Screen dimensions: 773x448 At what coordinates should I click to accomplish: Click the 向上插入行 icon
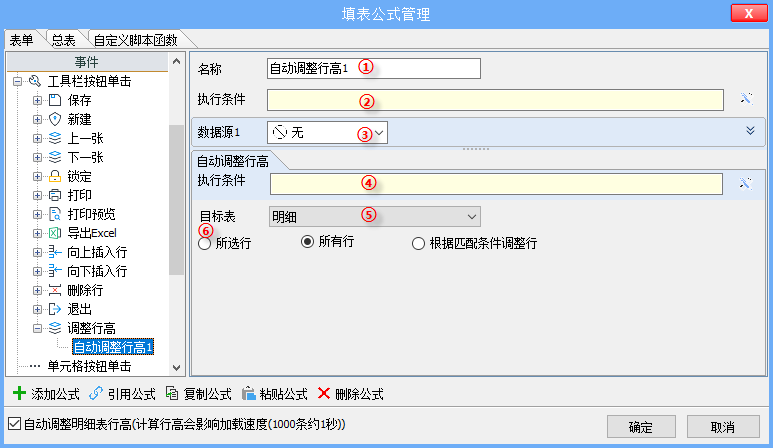[55, 252]
